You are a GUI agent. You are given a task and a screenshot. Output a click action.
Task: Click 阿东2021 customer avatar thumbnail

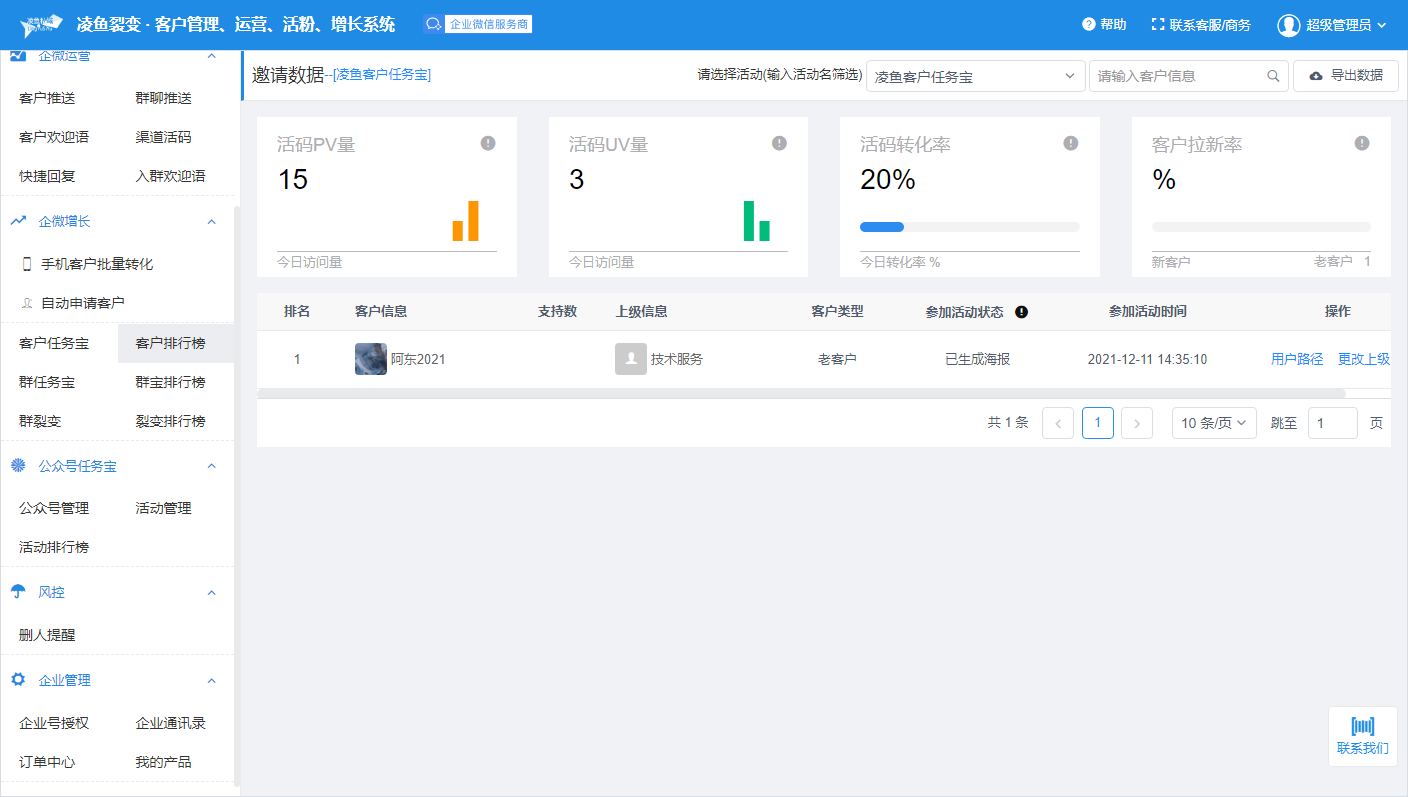pyautogui.click(x=371, y=359)
